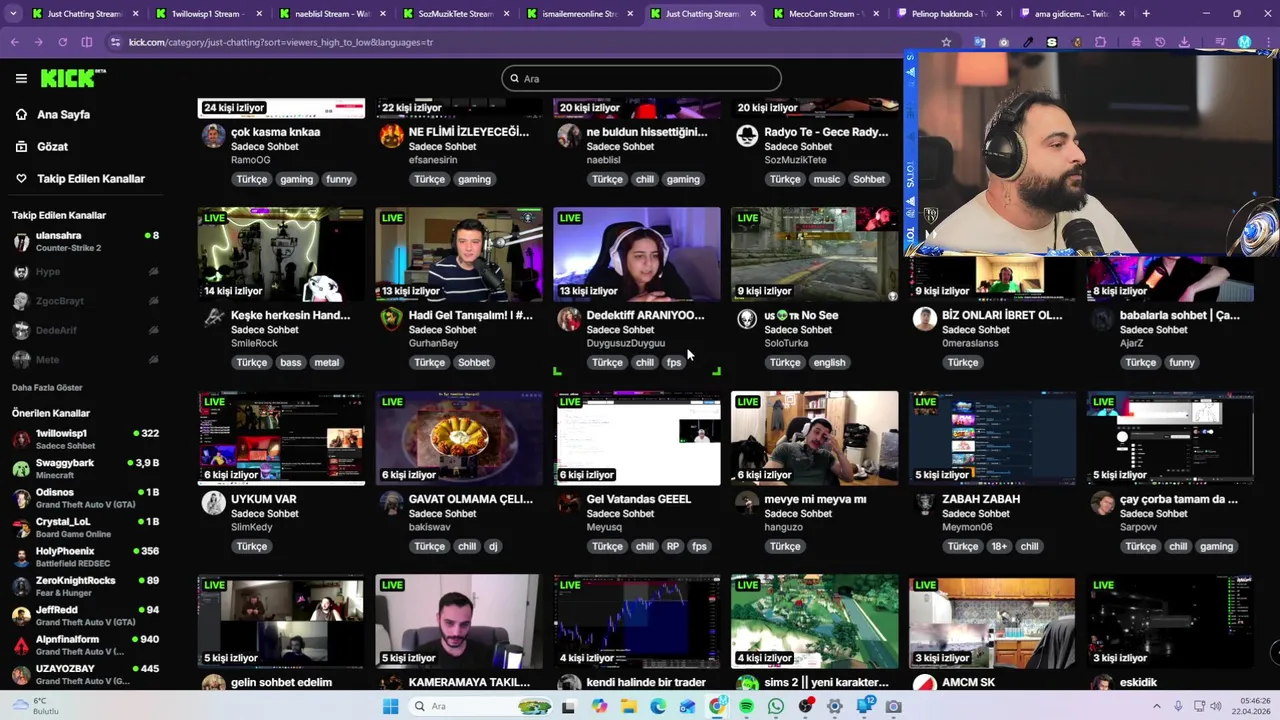Open the weather widget on taskbar

click(35, 706)
